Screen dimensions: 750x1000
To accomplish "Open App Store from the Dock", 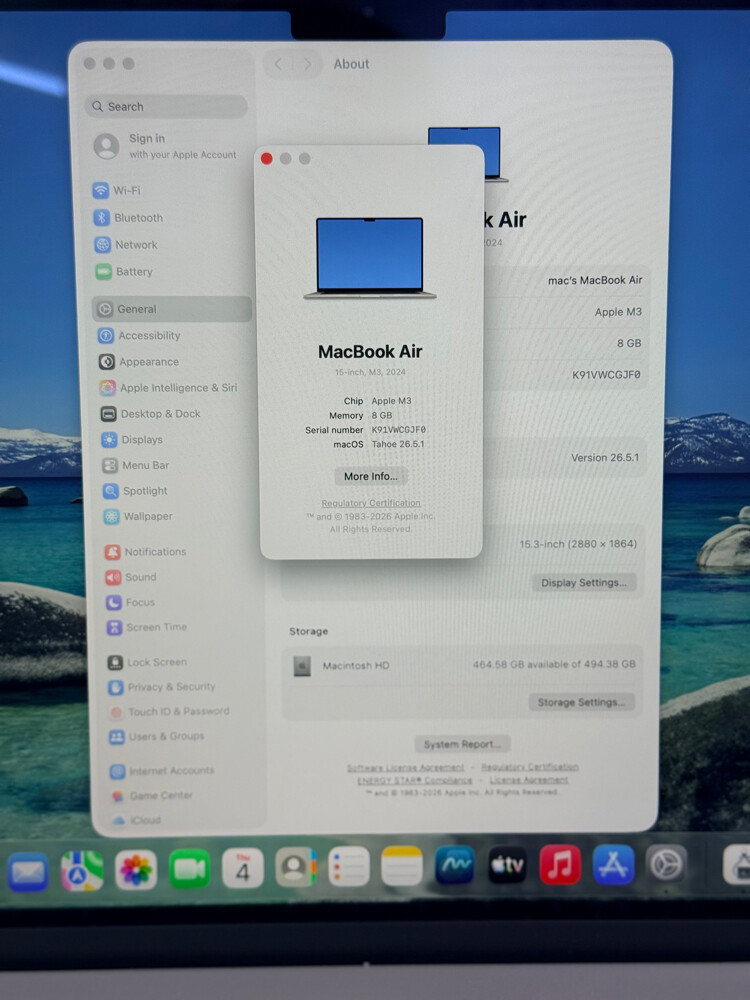I will click(x=614, y=864).
